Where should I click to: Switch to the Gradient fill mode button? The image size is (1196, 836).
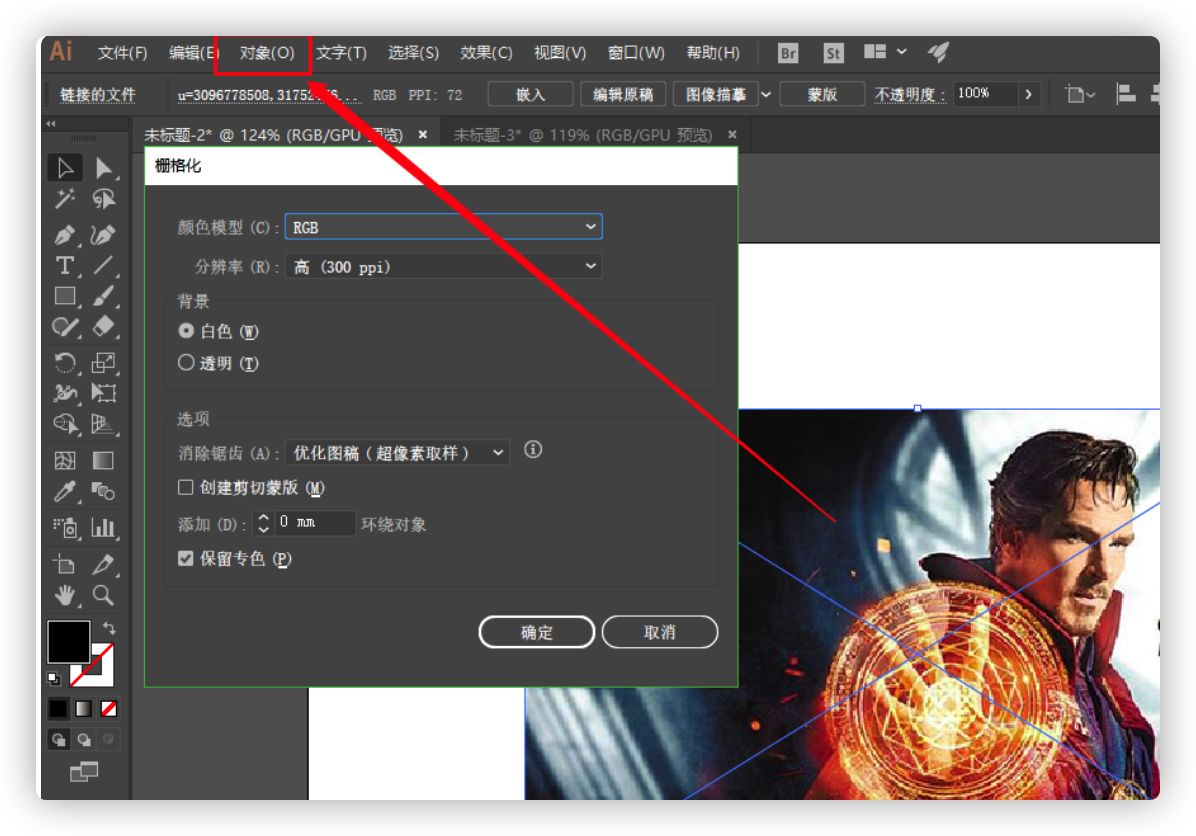click(84, 709)
